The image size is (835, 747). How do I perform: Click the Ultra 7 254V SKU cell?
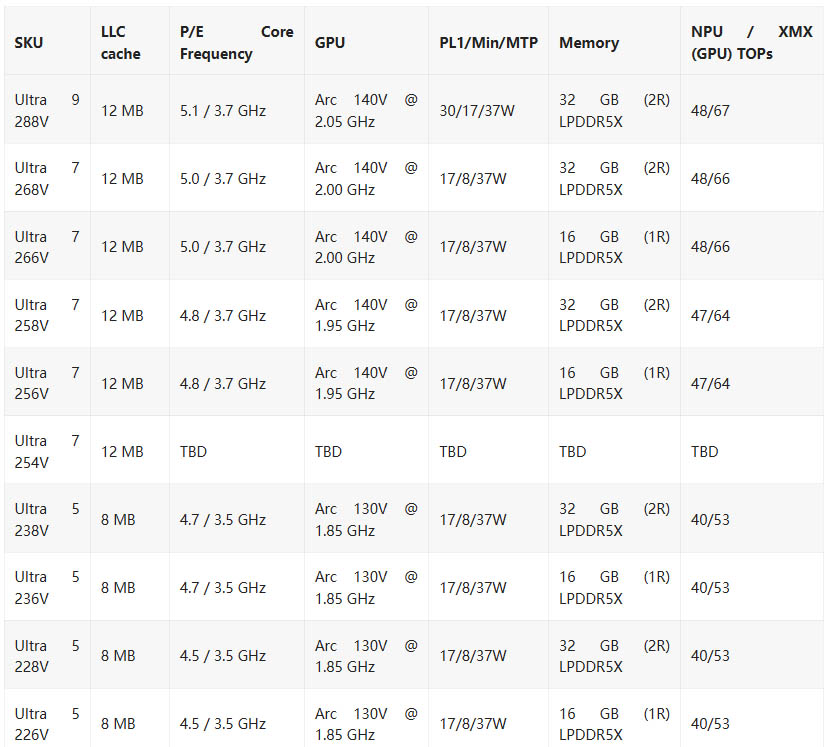pos(46,452)
